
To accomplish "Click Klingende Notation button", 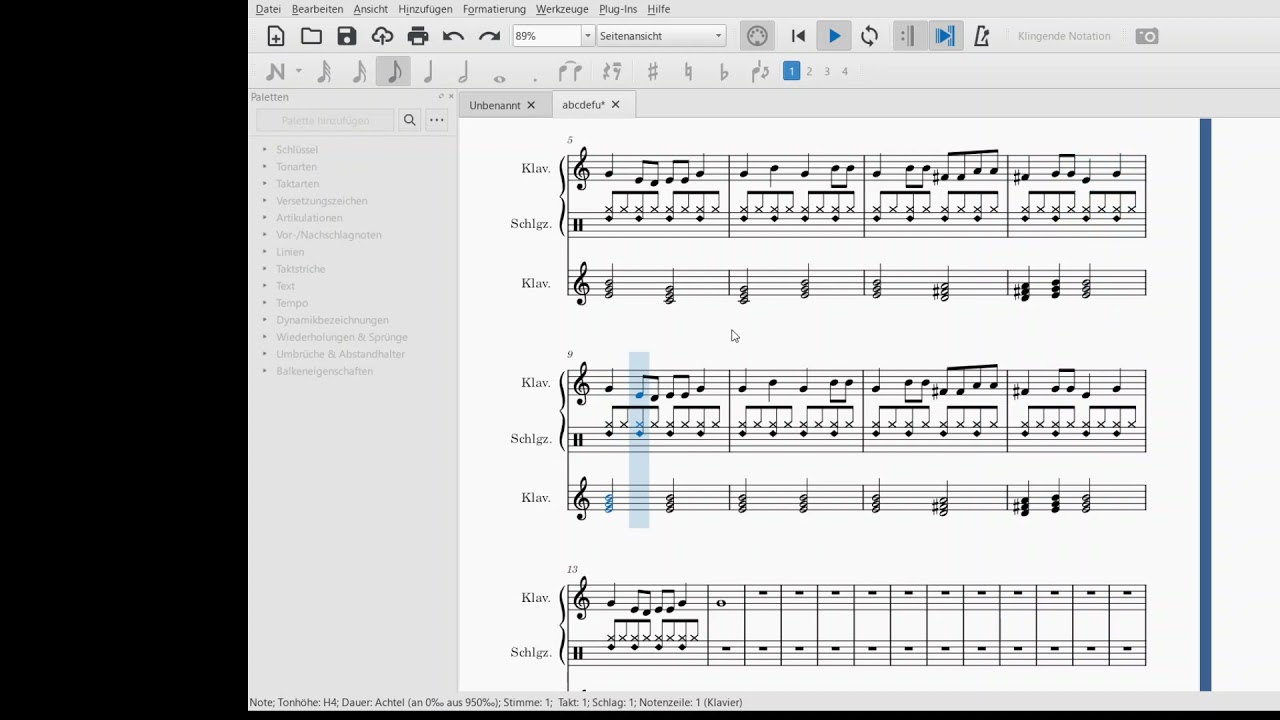I will (1064, 36).
